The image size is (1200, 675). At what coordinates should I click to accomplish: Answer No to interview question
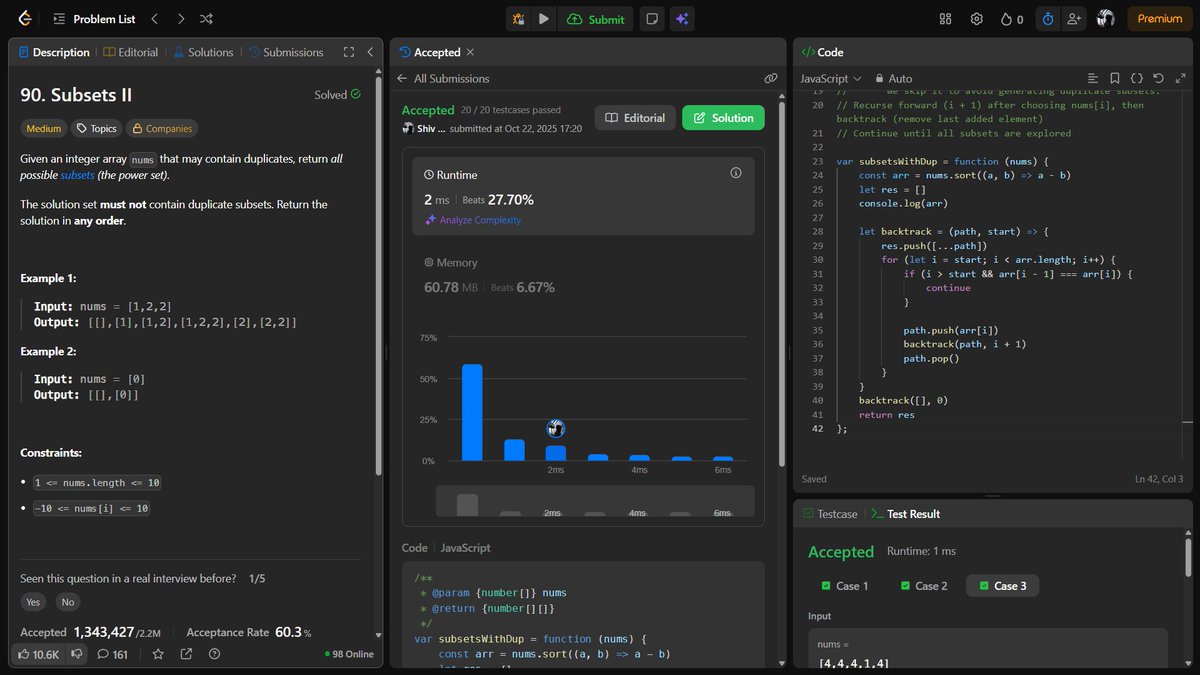coord(67,602)
